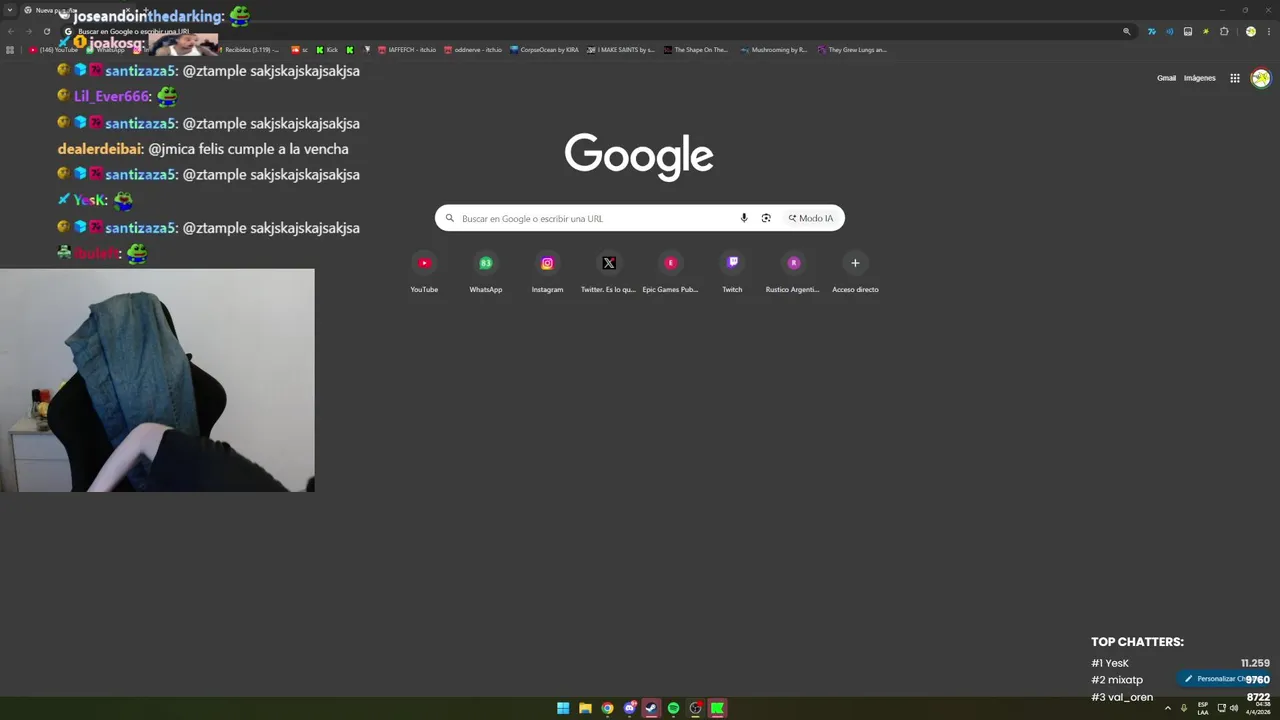Open the Twitter X shortcut tile
Image resolution: width=1280 pixels, height=720 pixels.
coord(609,273)
